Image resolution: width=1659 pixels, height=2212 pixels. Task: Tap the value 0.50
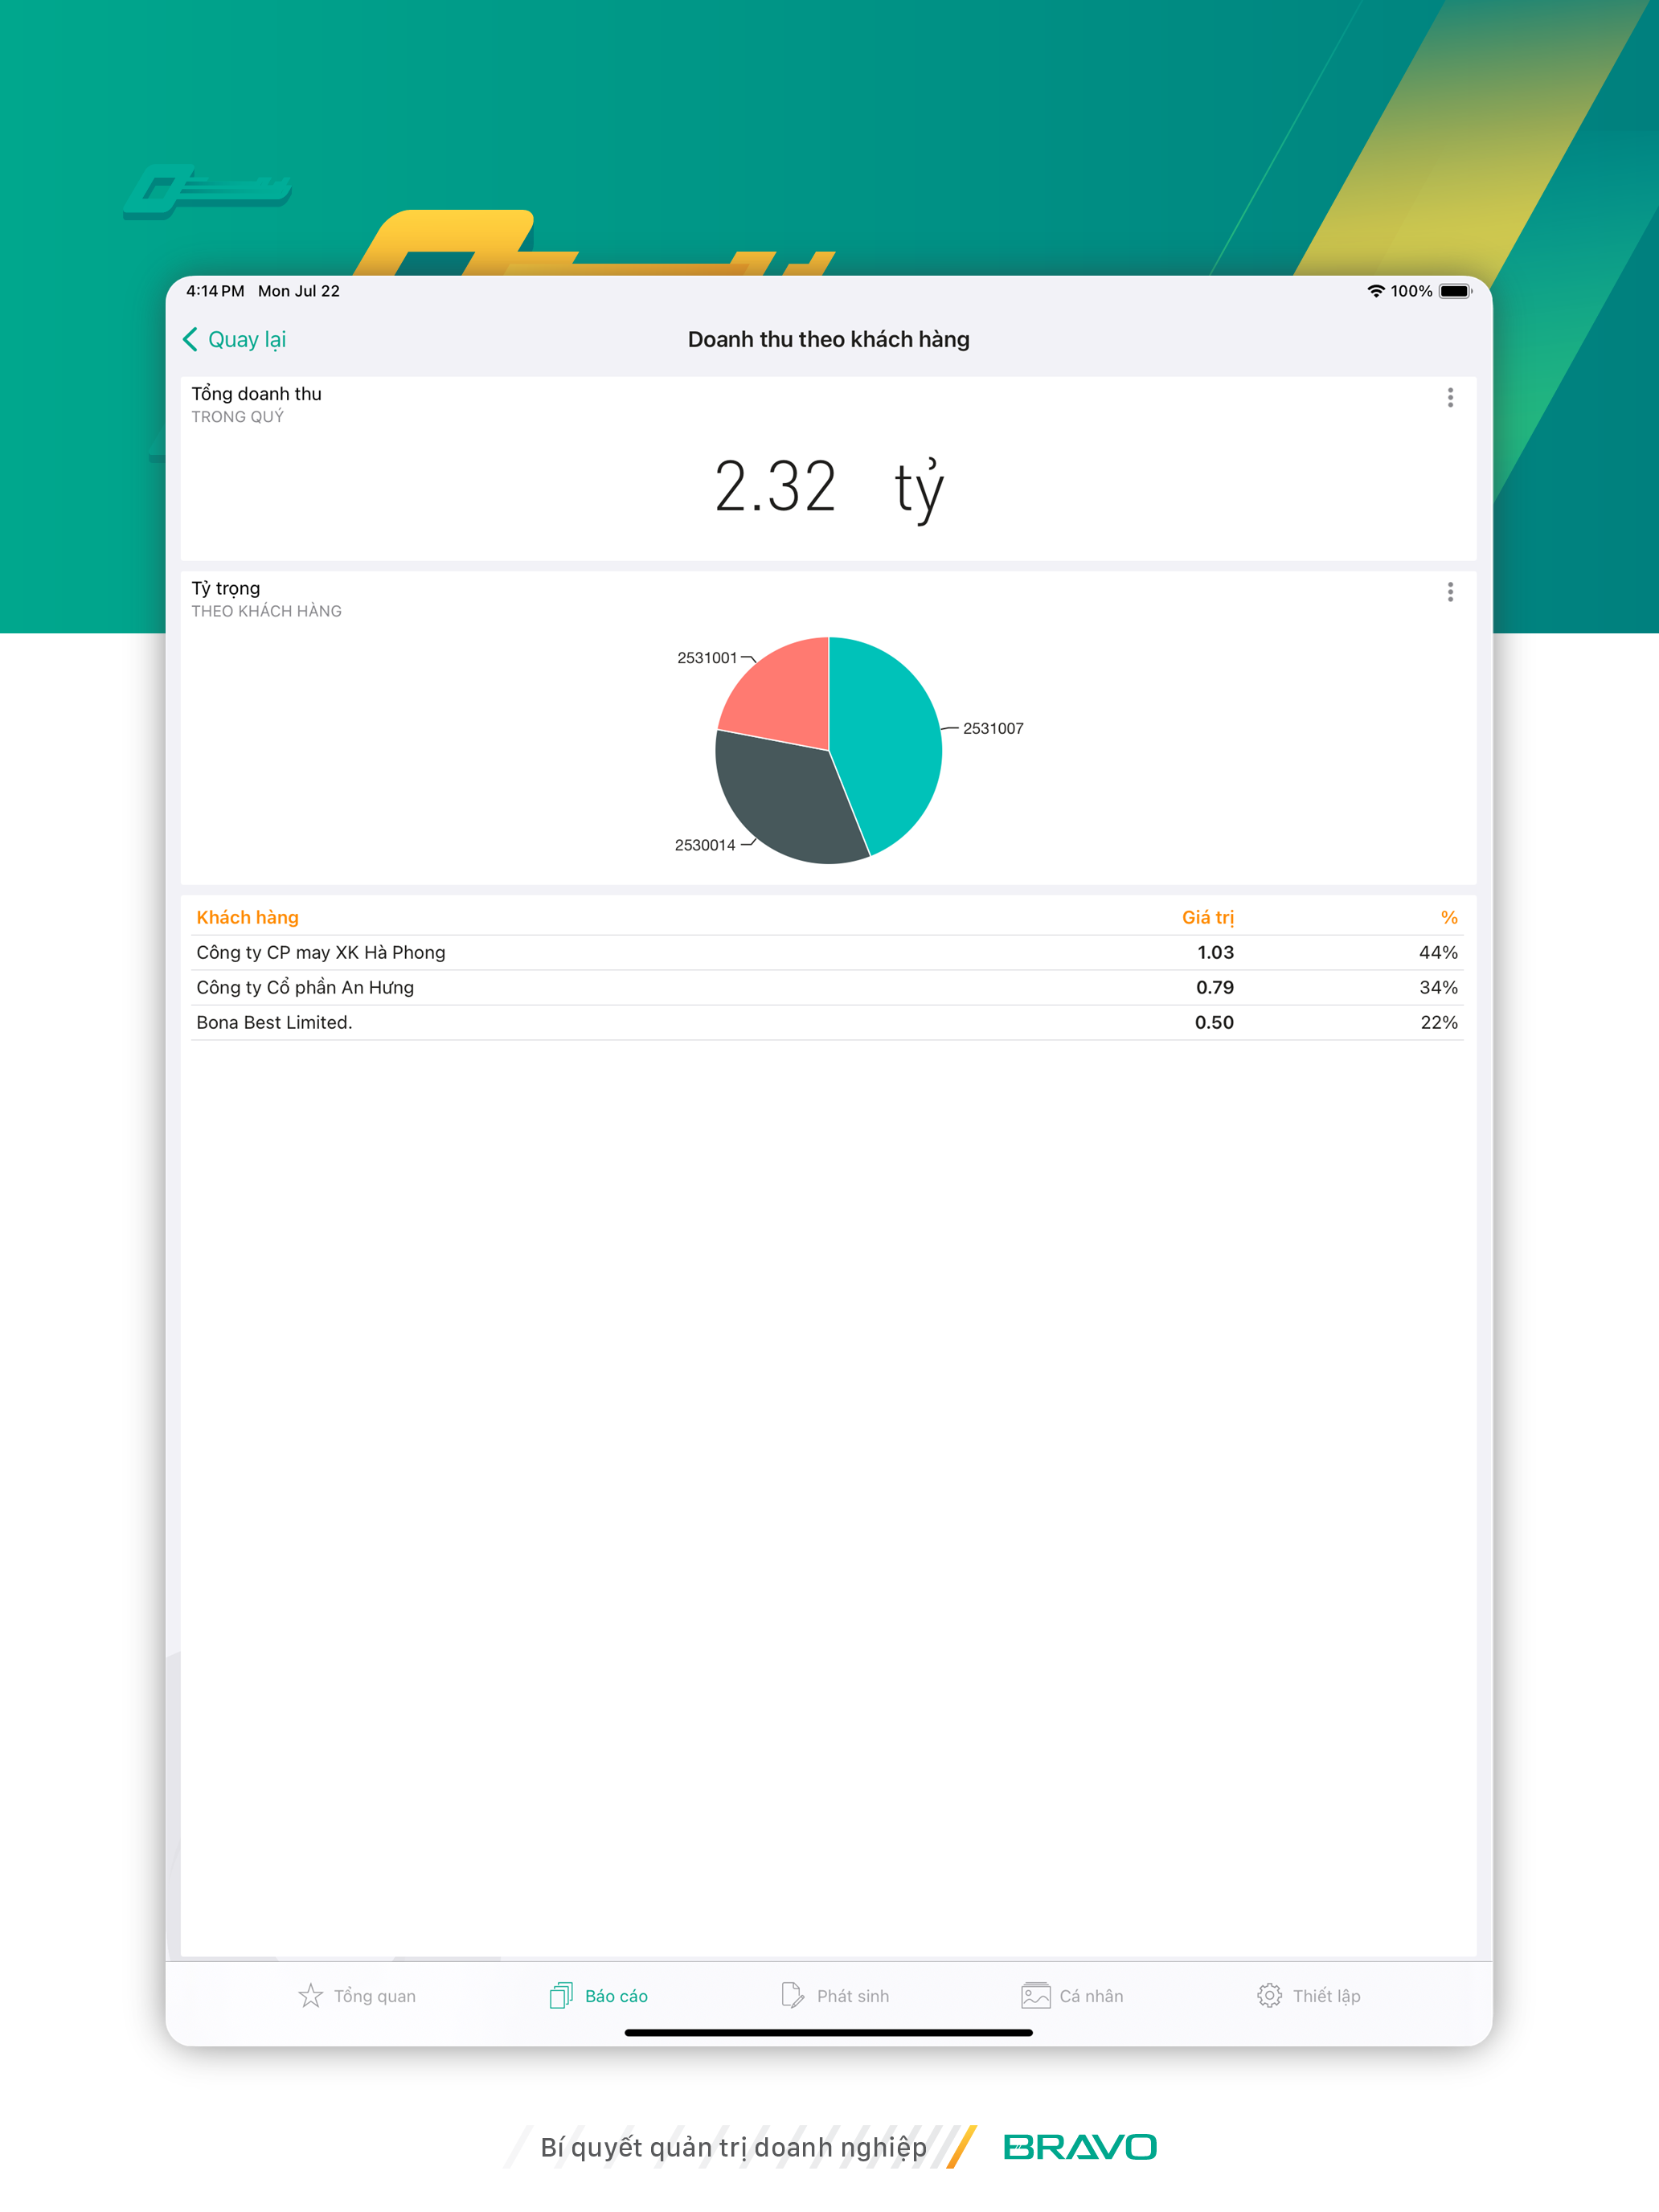[x=1214, y=1022]
